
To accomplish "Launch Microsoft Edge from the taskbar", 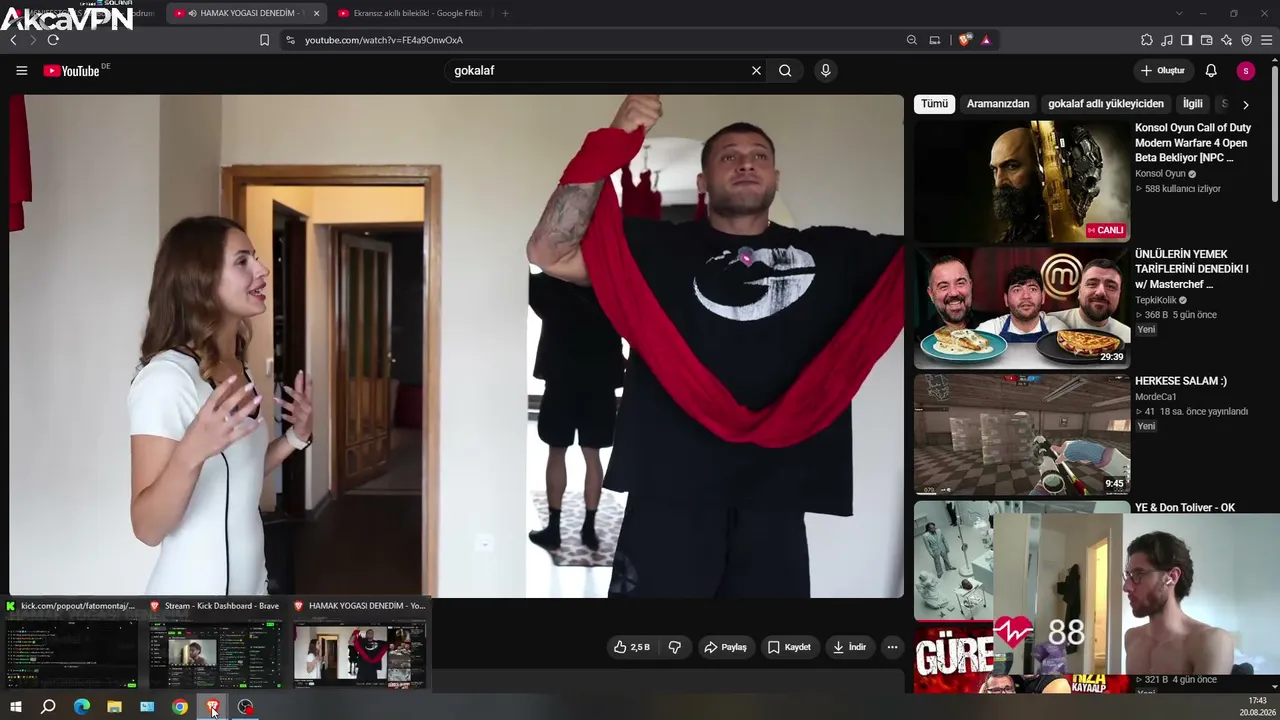I will pos(82,707).
